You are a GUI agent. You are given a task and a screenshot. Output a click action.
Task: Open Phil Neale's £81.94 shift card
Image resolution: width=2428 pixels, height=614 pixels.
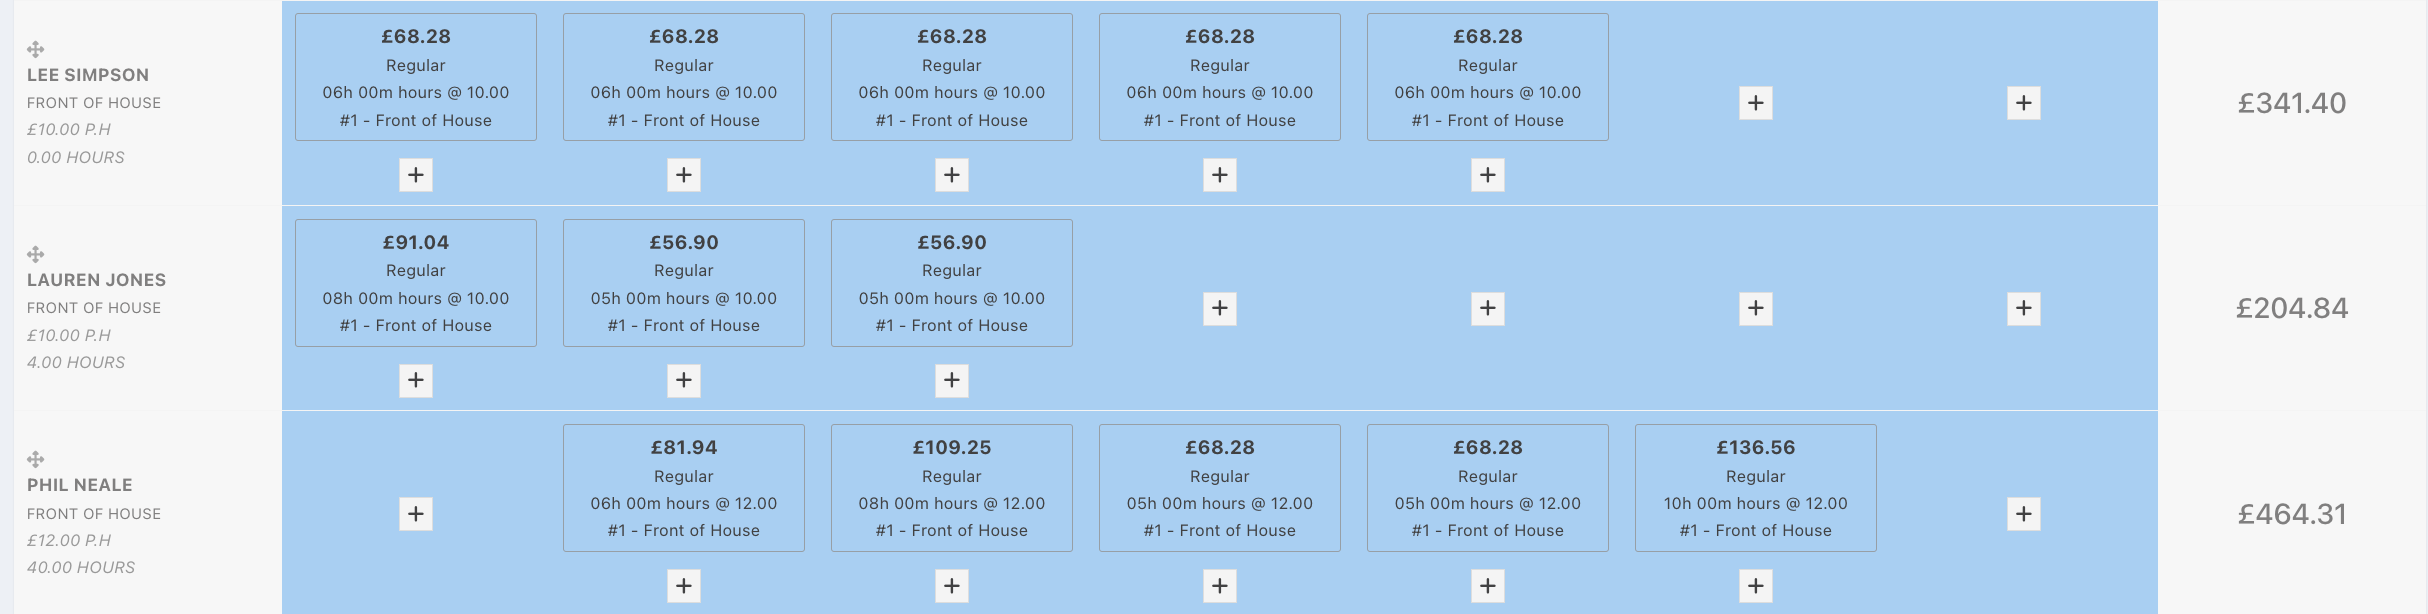point(684,488)
